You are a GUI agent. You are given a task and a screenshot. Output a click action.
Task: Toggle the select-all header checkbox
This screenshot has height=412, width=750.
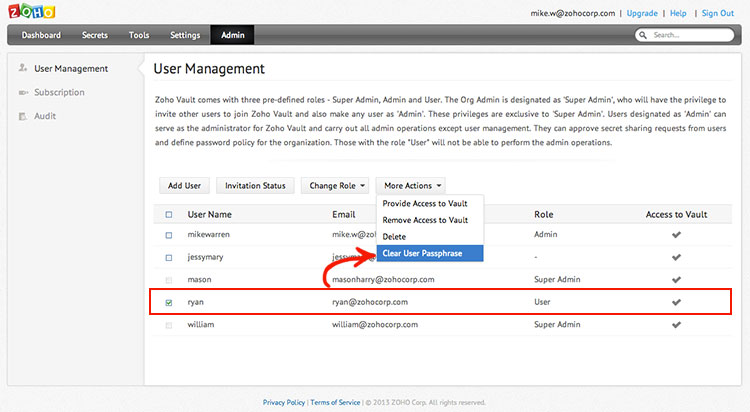coord(168,214)
